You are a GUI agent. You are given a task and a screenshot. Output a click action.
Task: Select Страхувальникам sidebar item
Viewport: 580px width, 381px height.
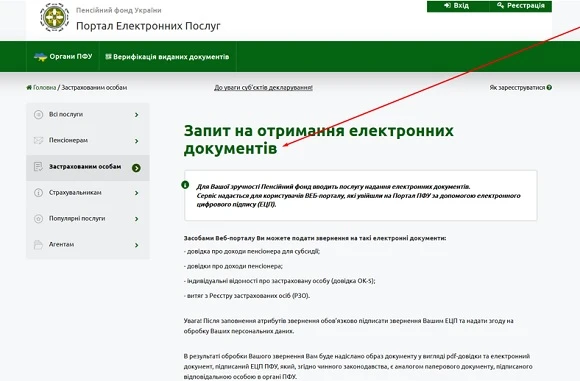point(88,193)
